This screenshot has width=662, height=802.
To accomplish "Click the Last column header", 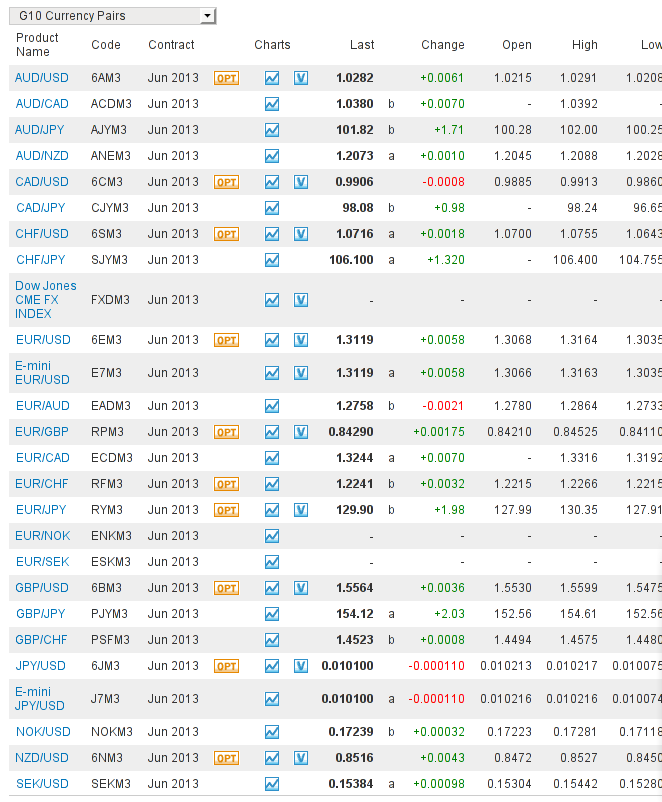I will coord(362,45).
